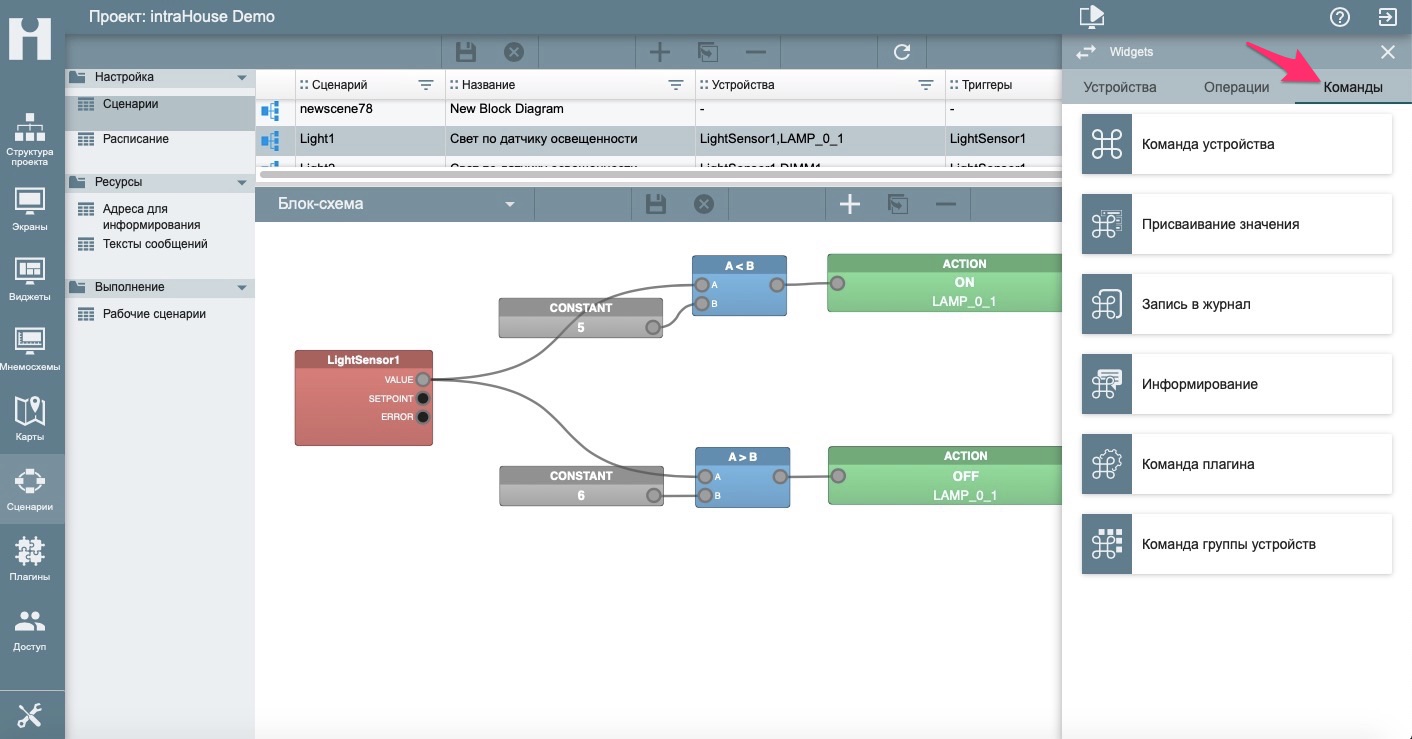Collapse the Ресурсы section
The image size is (1412, 739).
tap(241, 183)
